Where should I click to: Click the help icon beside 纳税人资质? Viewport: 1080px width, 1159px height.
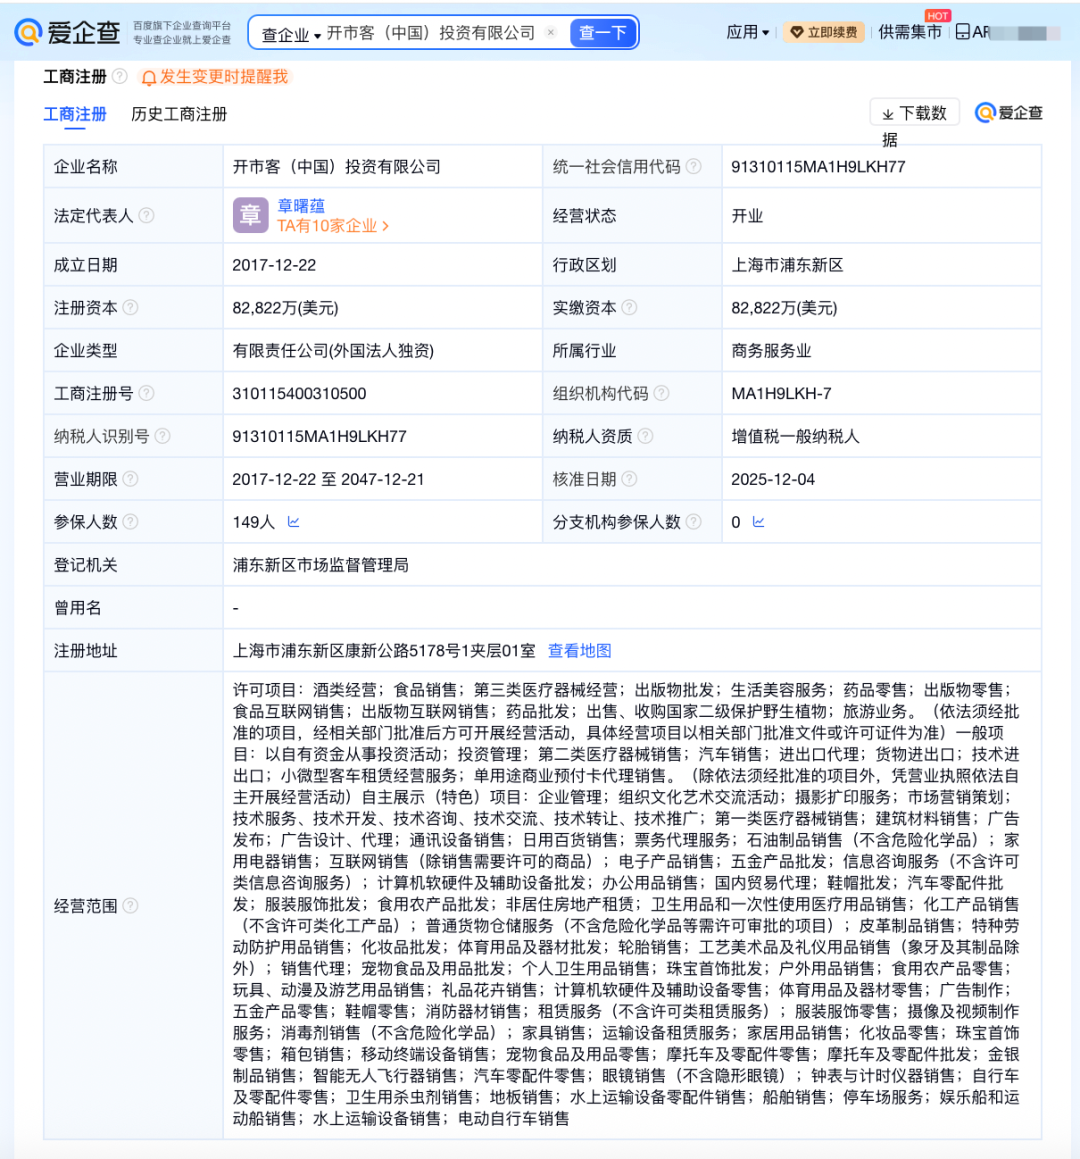(x=645, y=436)
